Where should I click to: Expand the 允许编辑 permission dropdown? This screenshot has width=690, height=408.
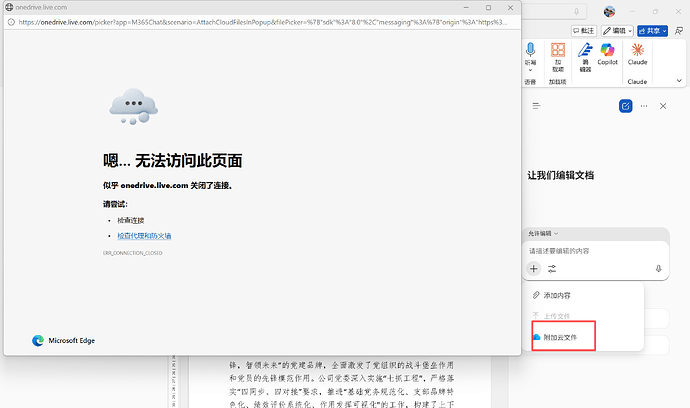tap(543, 233)
